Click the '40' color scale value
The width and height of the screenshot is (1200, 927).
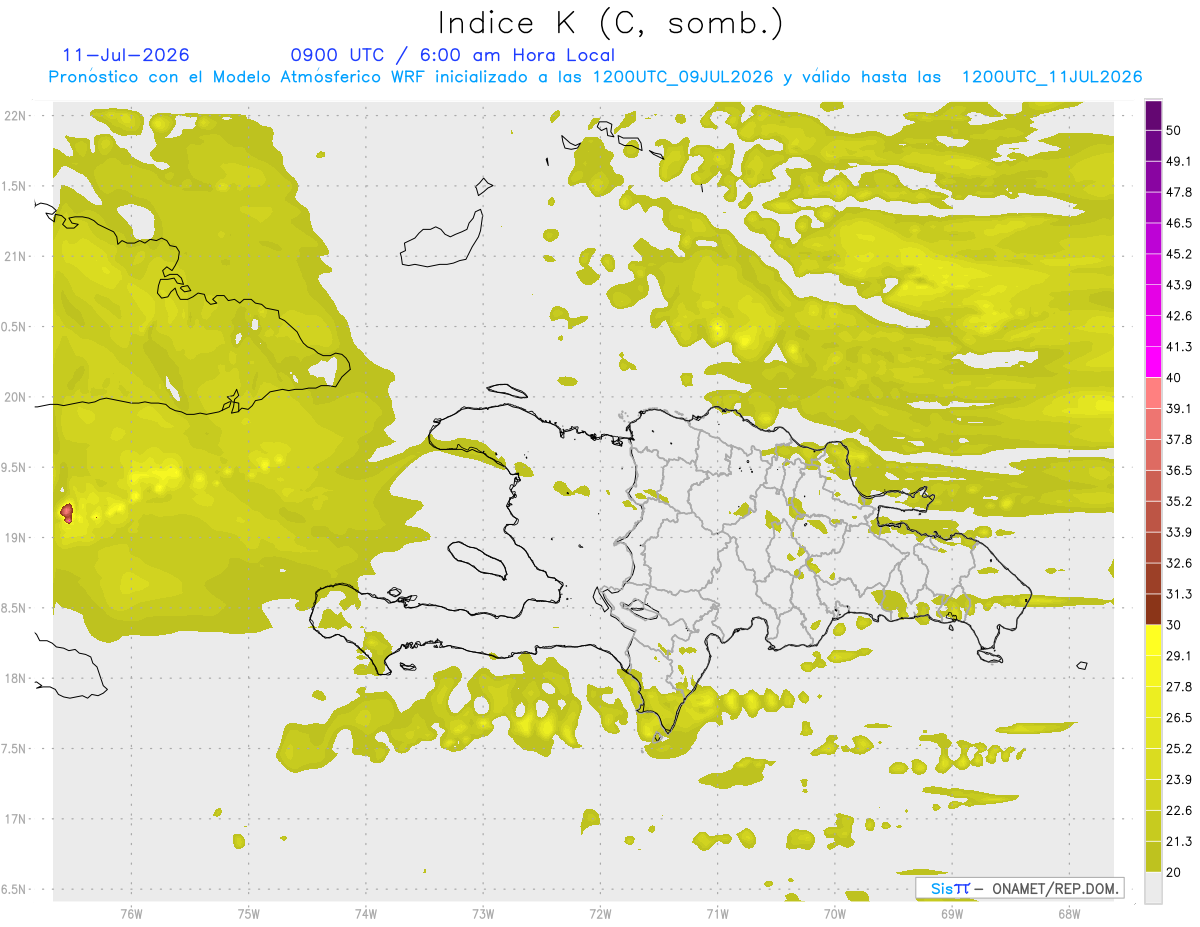pos(1174,378)
